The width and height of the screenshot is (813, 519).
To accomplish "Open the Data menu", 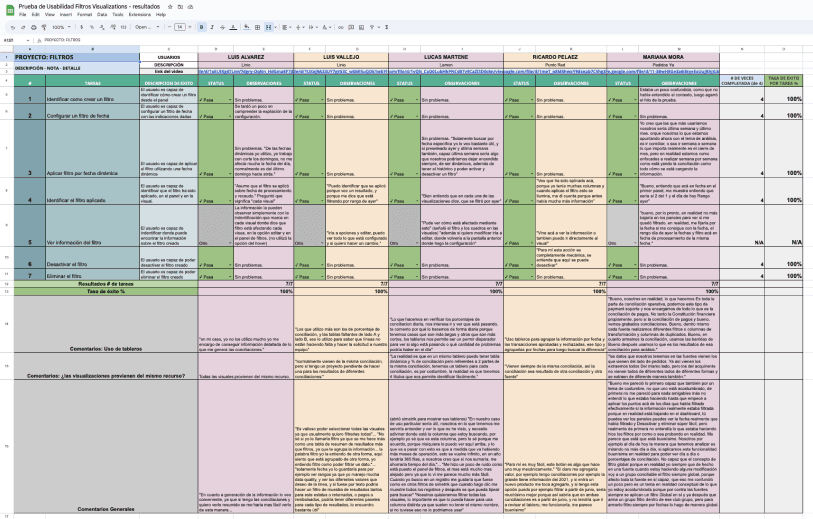I will 102,15.
